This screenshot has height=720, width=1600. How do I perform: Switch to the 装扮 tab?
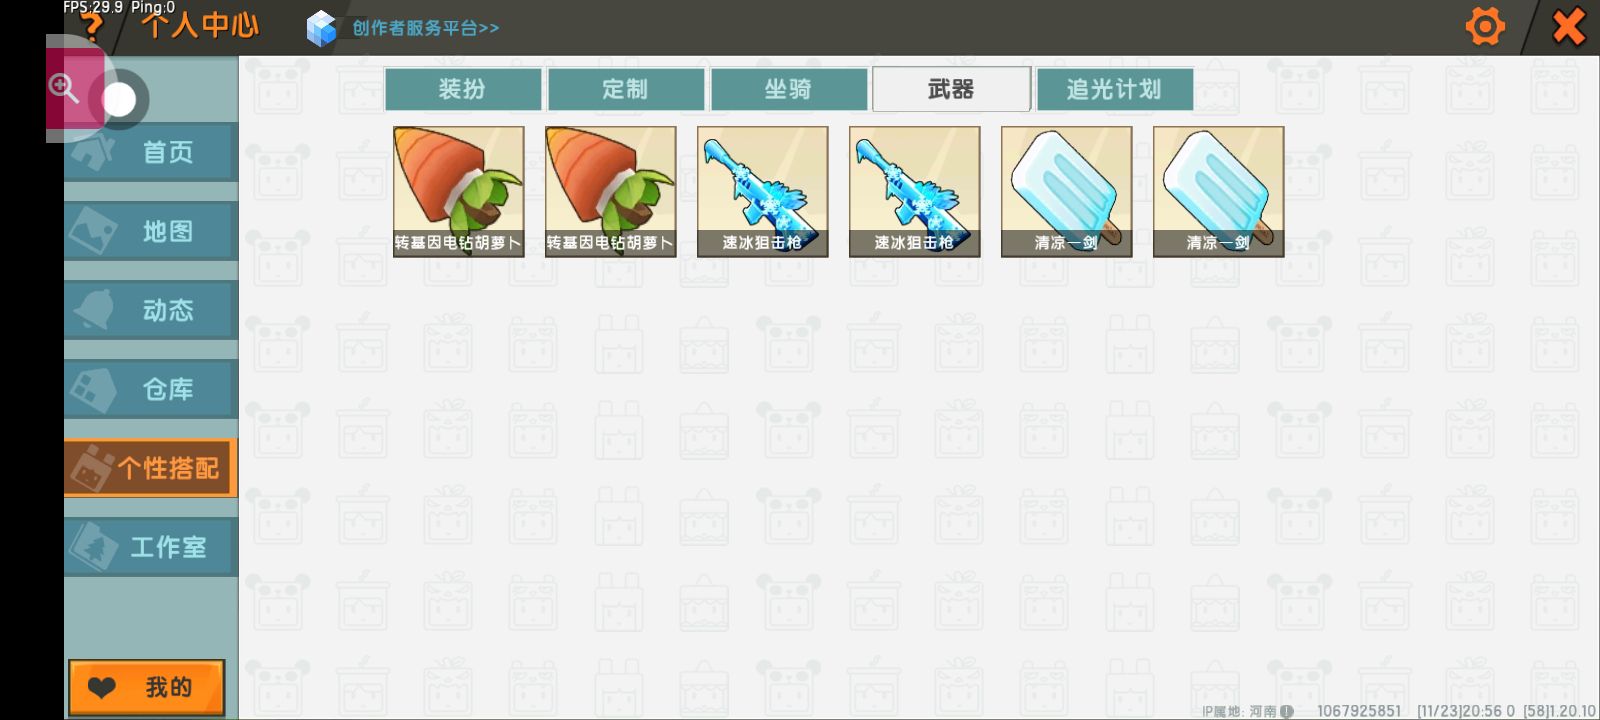click(462, 89)
